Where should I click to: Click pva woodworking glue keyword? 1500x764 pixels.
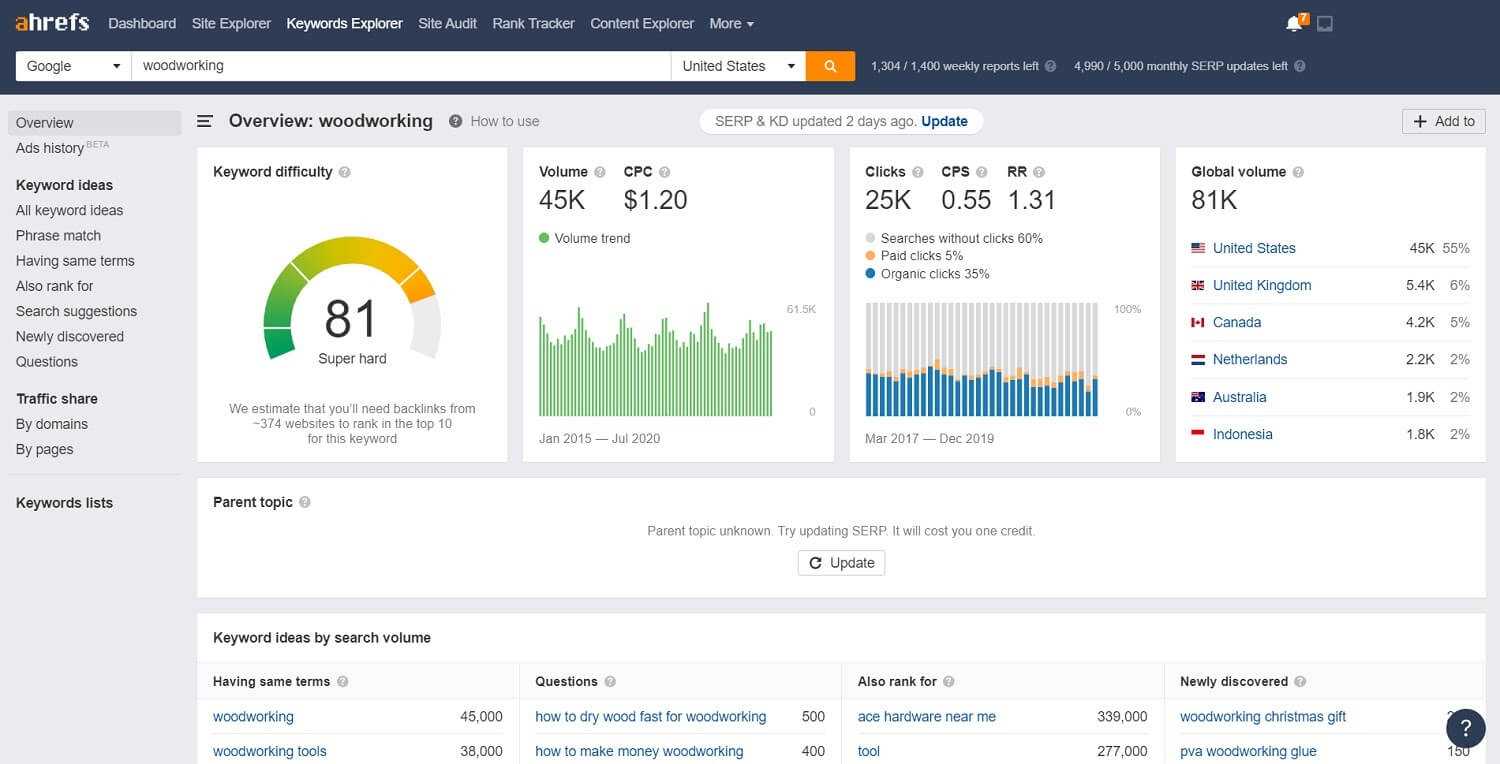pos(1248,751)
